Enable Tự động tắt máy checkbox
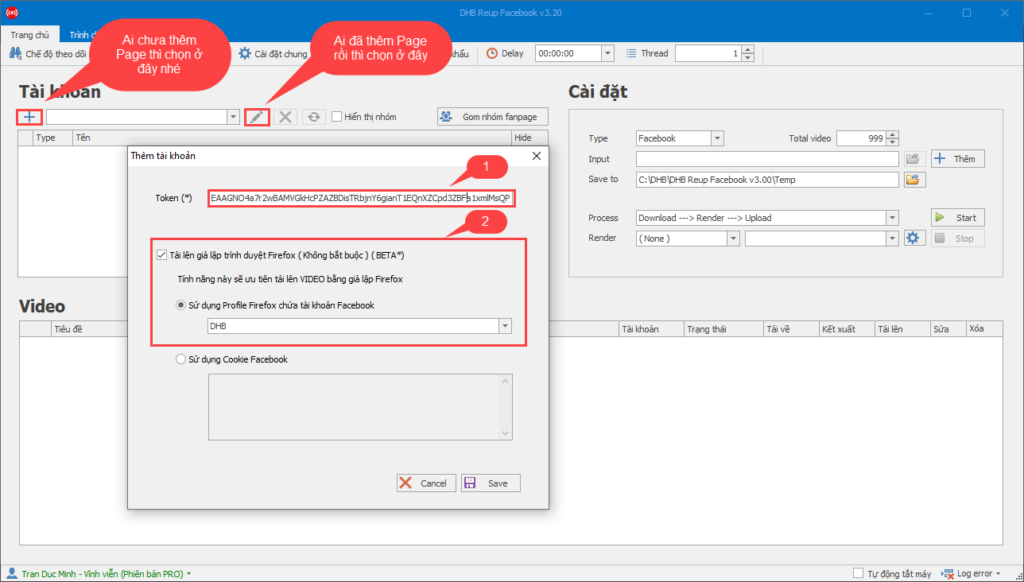The height and width of the screenshot is (582, 1024). click(859, 573)
